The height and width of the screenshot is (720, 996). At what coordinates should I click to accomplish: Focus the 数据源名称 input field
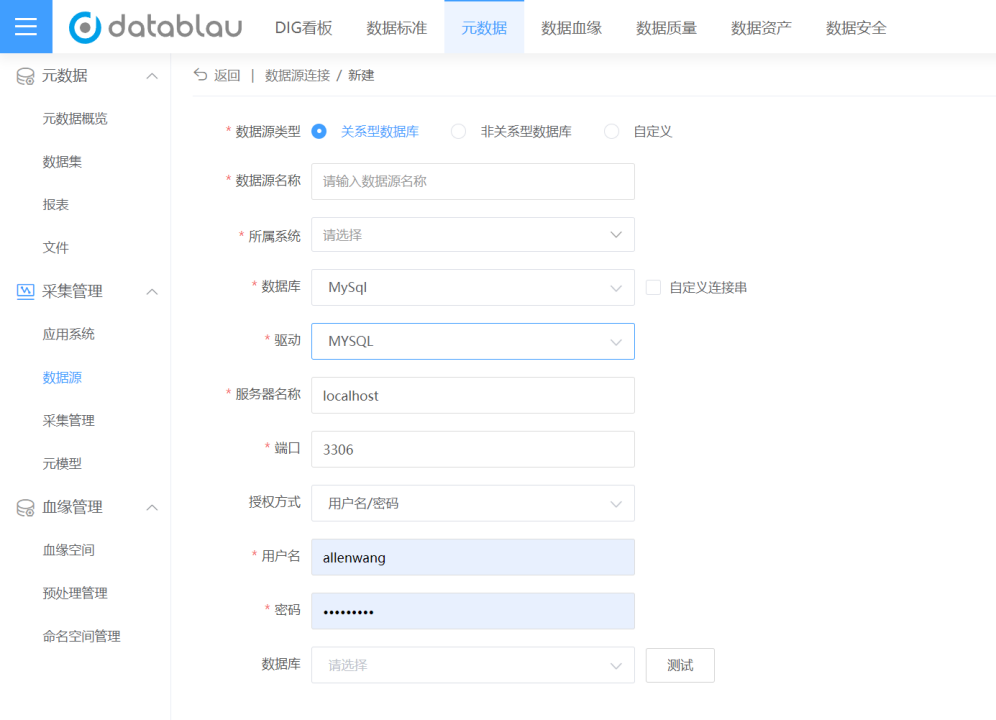[x=473, y=181]
